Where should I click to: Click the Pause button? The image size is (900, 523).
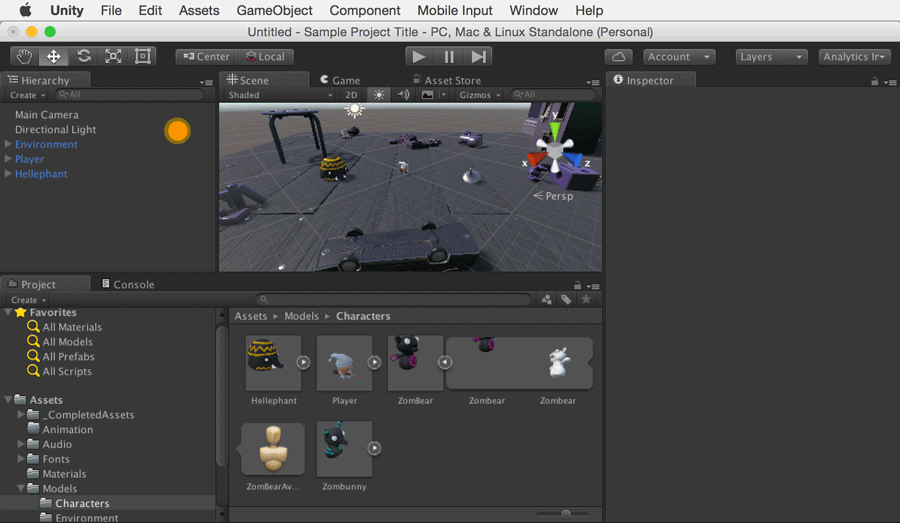click(449, 56)
